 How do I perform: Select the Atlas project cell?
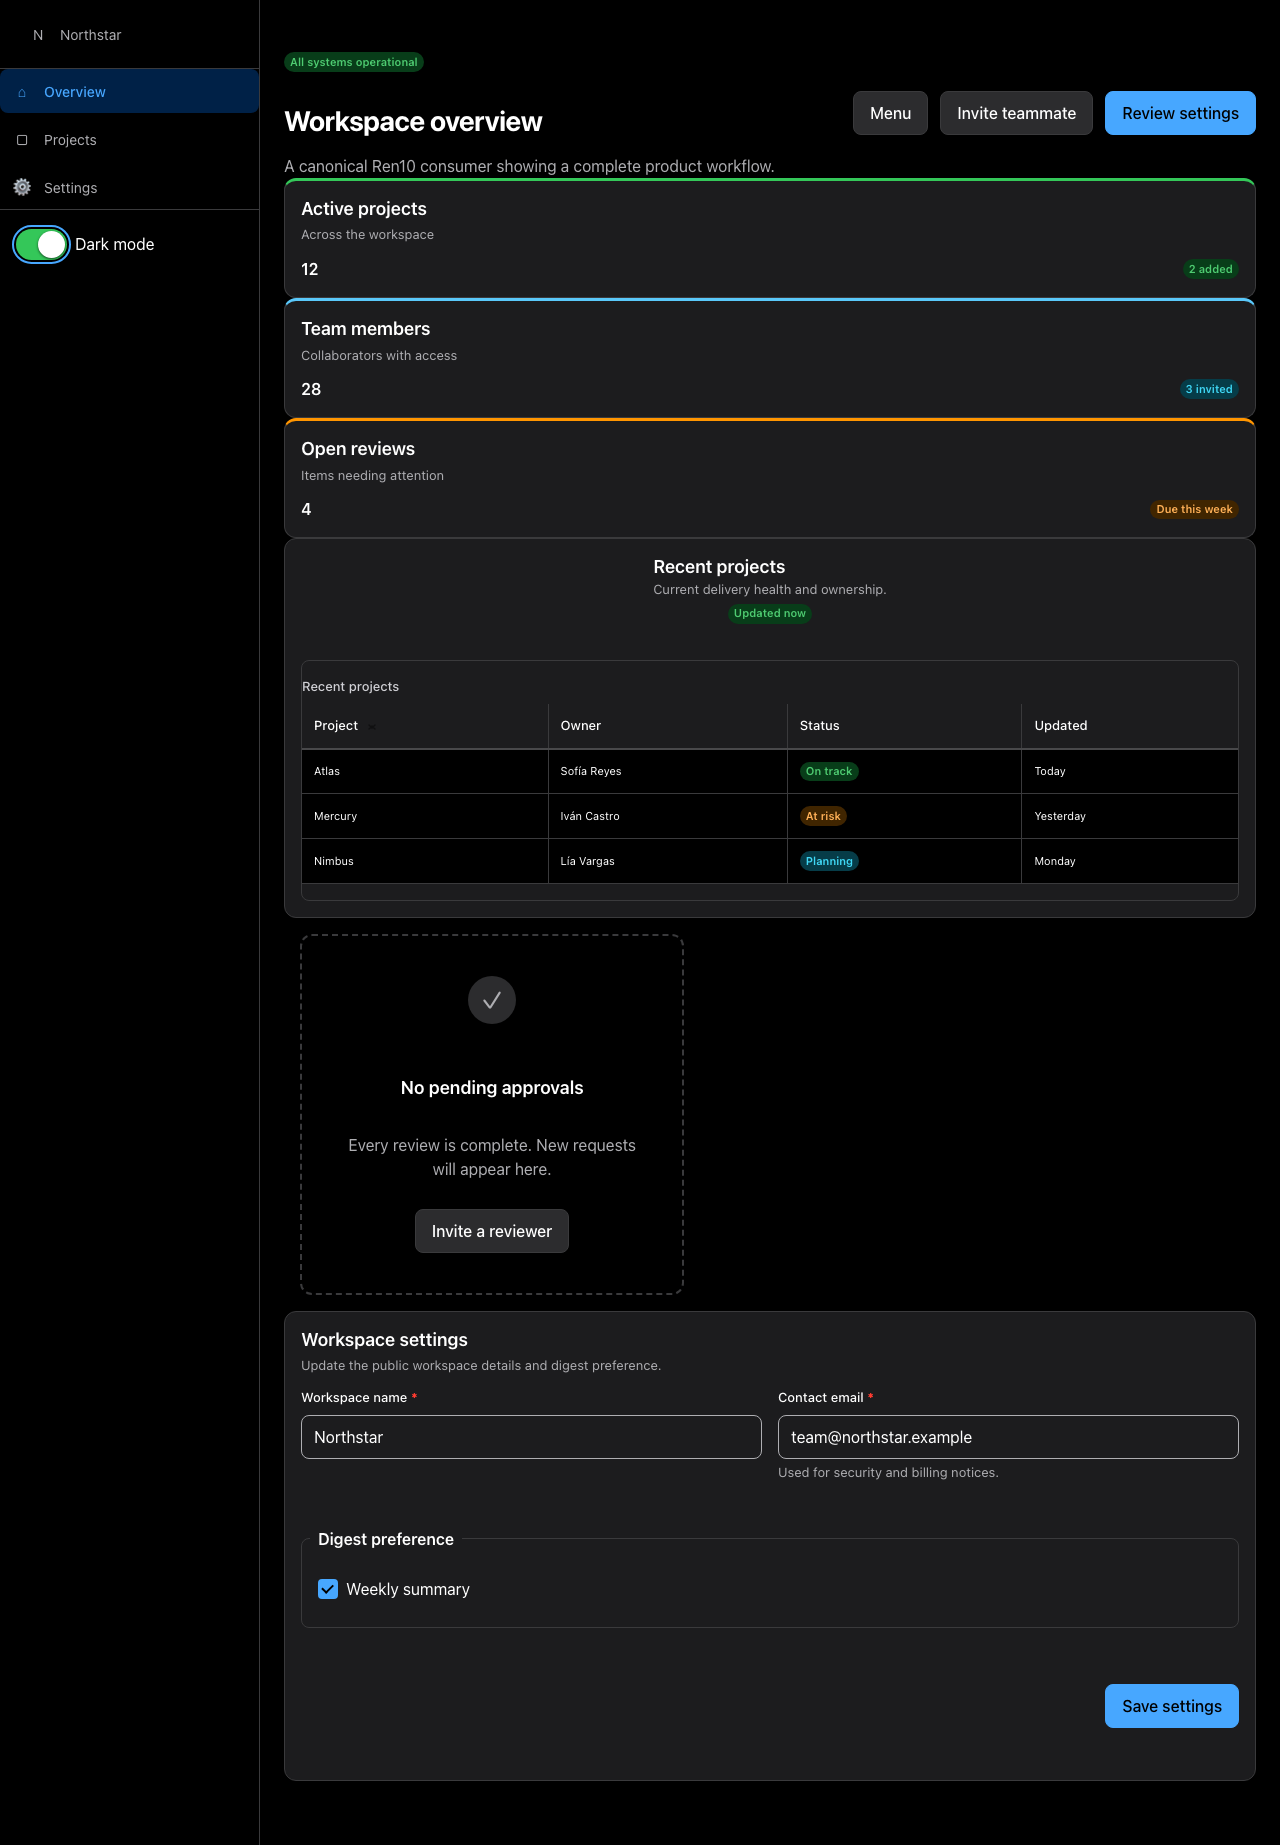(425, 771)
